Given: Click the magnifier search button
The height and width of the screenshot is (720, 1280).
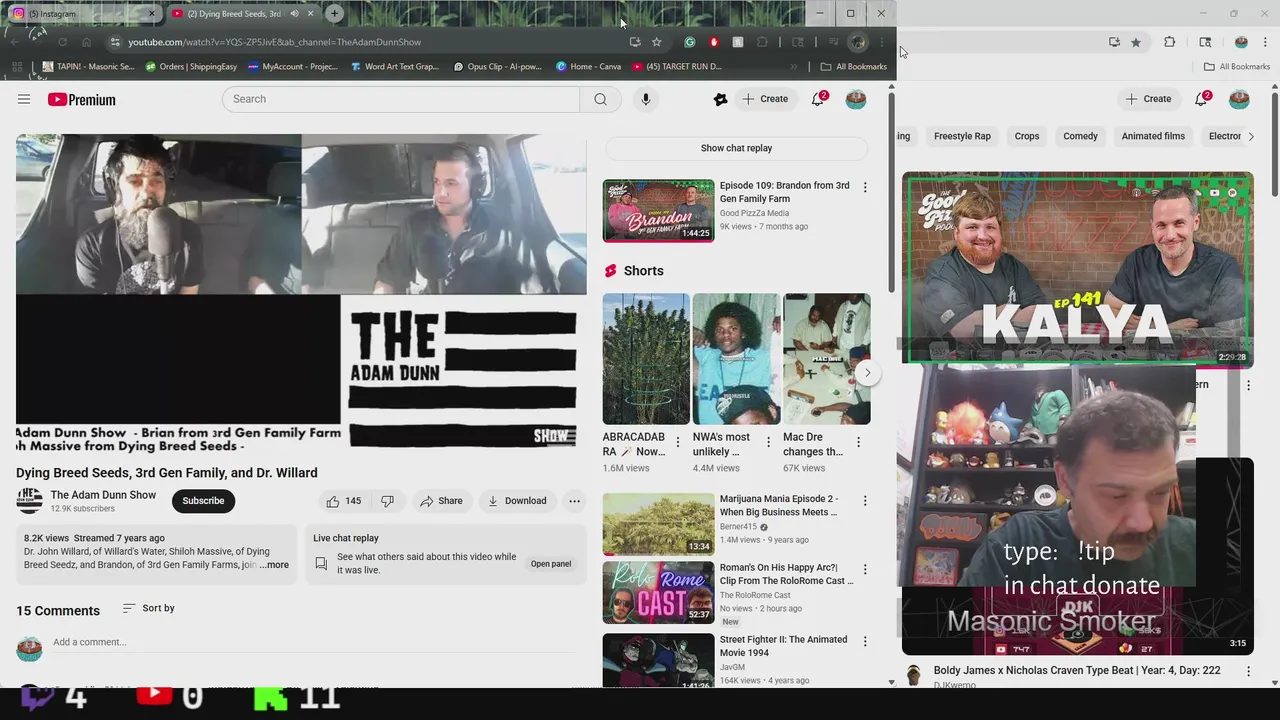Looking at the screenshot, I should 600,99.
